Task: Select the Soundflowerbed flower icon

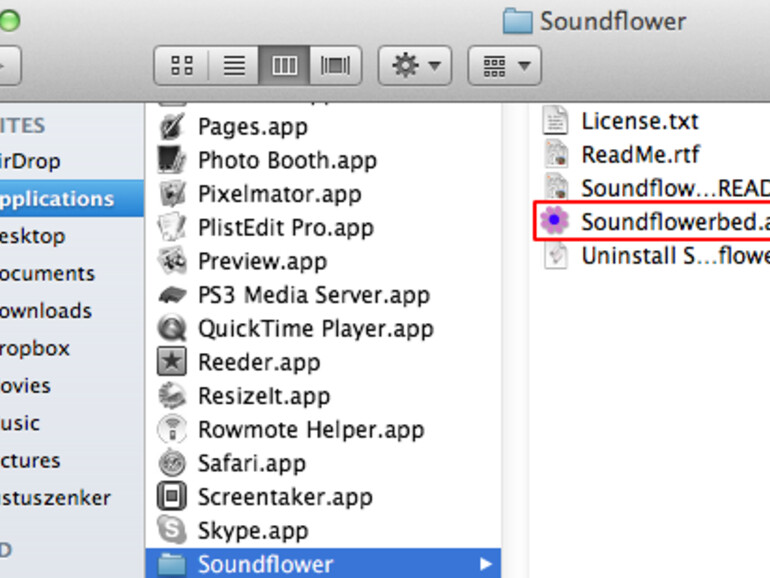Action: click(555, 221)
